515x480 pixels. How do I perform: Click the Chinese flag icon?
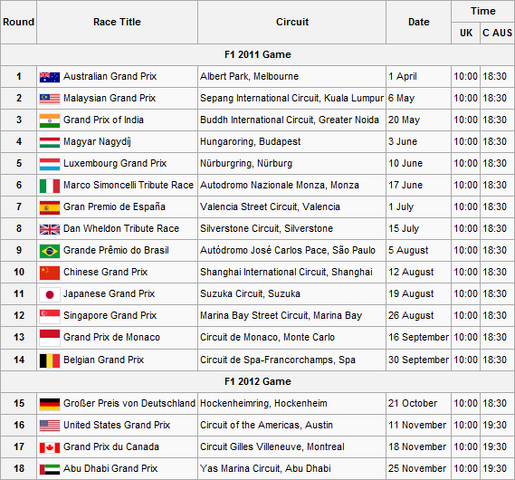(x=50, y=273)
